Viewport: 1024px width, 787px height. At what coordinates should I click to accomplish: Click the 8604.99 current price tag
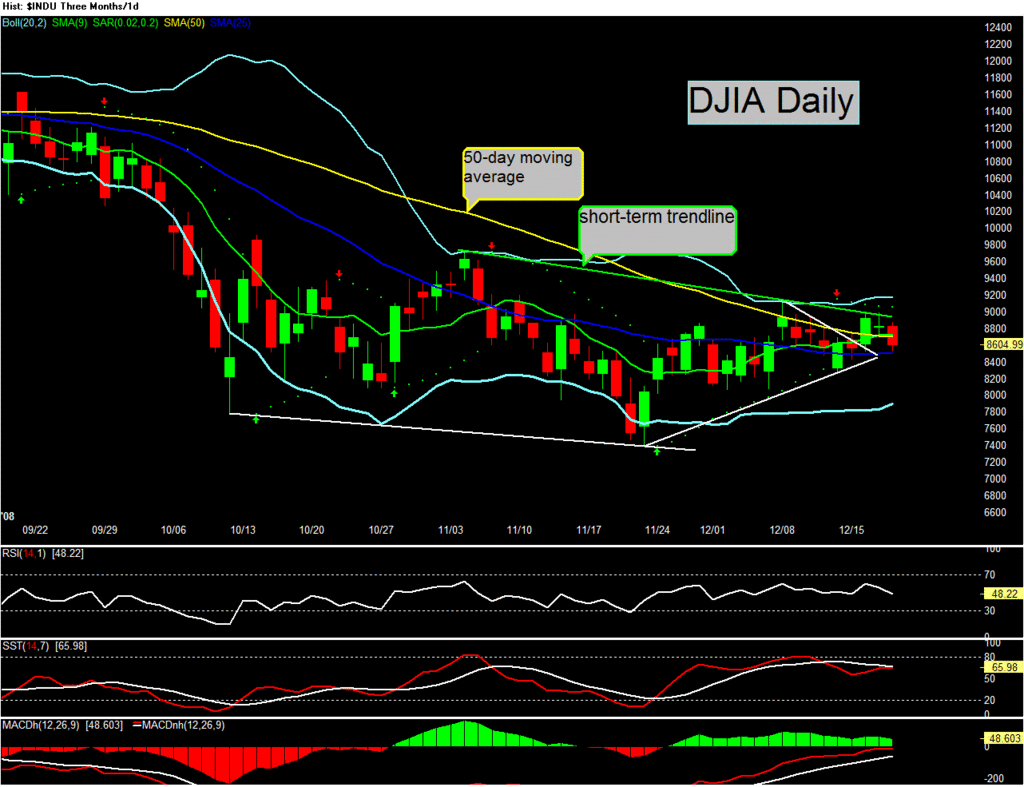1002,344
